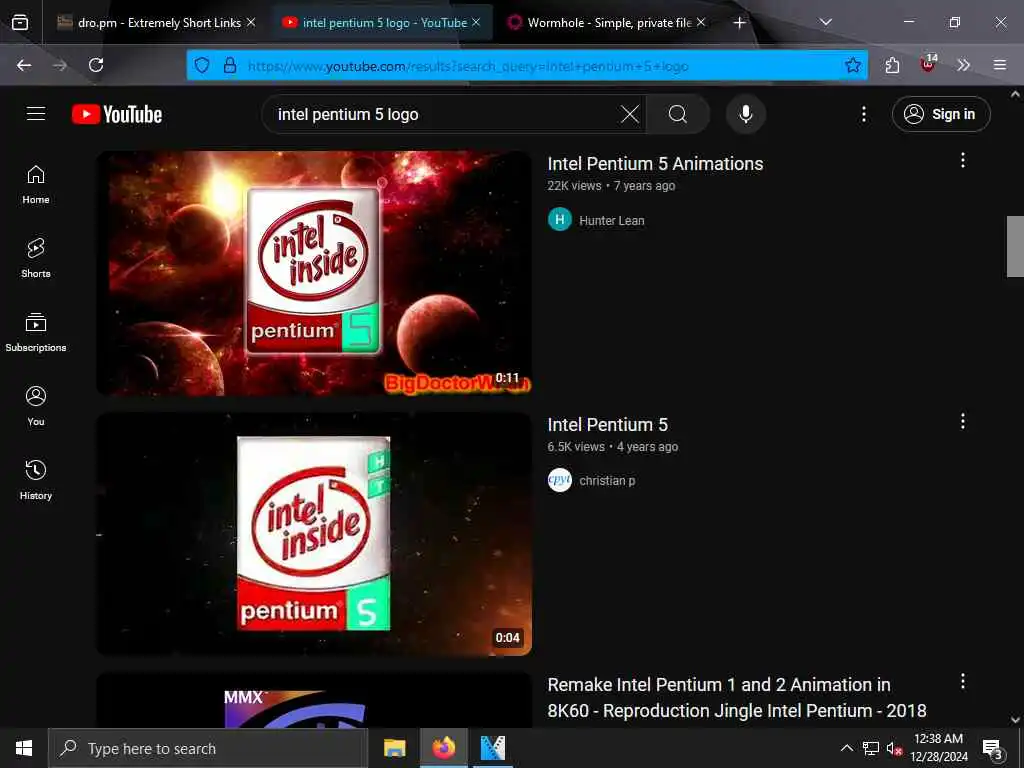Open title link Intel Pentium 5
1024x768 pixels.
[x=607, y=424]
